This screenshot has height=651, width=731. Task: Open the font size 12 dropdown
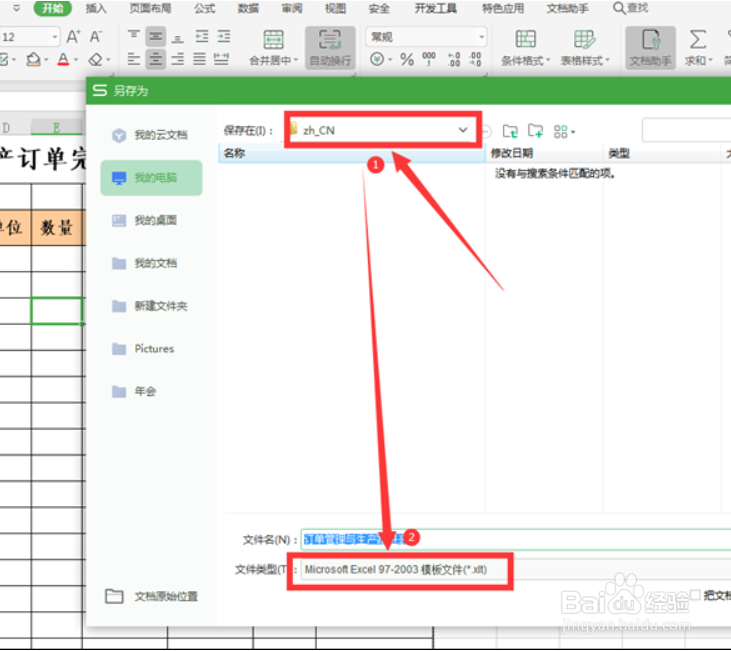point(55,36)
